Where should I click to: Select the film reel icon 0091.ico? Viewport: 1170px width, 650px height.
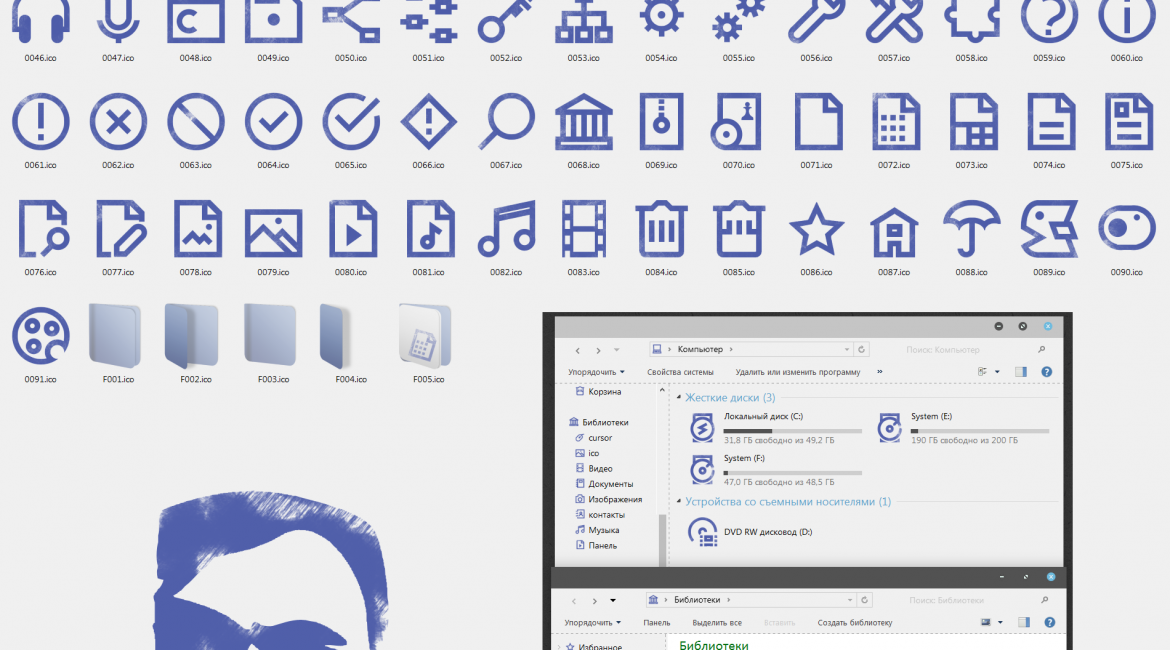pos(40,336)
